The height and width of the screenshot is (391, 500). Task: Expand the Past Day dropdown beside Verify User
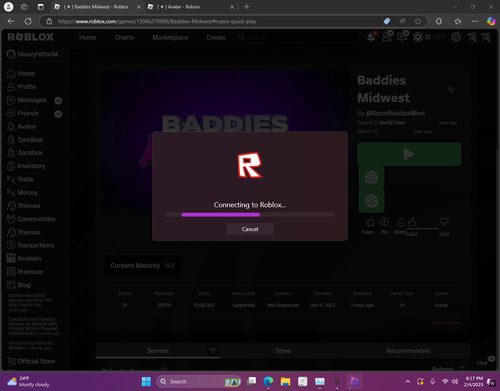click(x=451, y=123)
